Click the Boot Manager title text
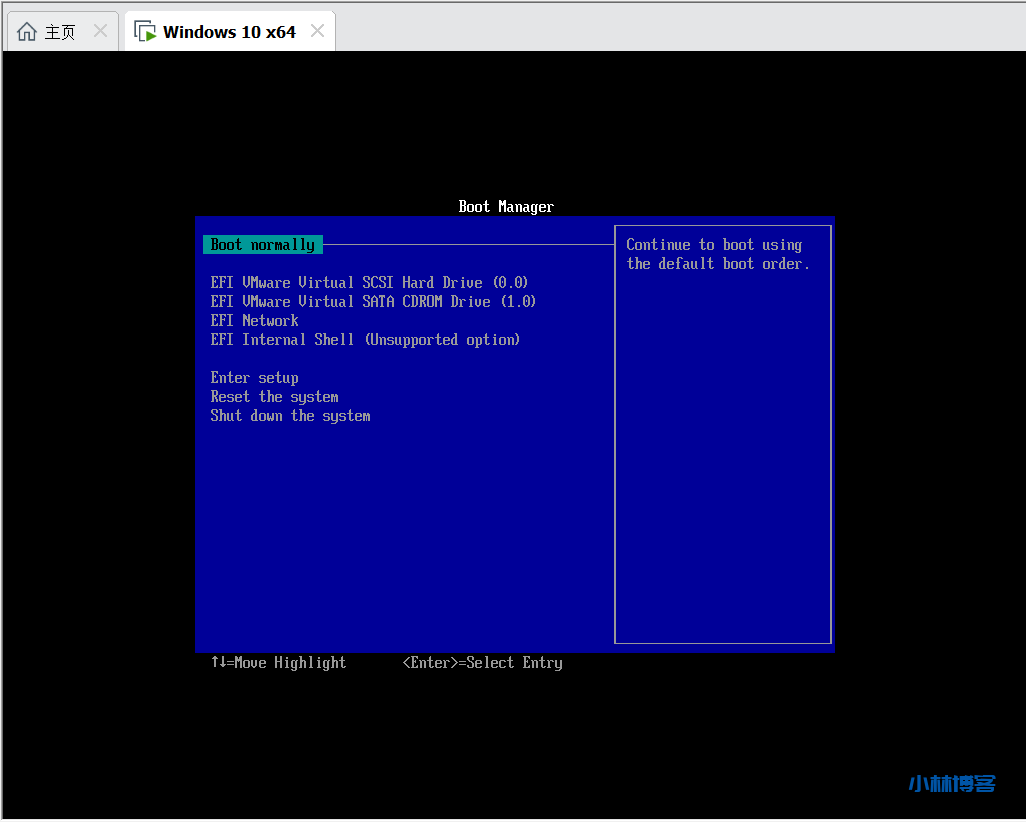Image resolution: width=1026 pixels, height=822 pixels. click(x=506, y=207)
